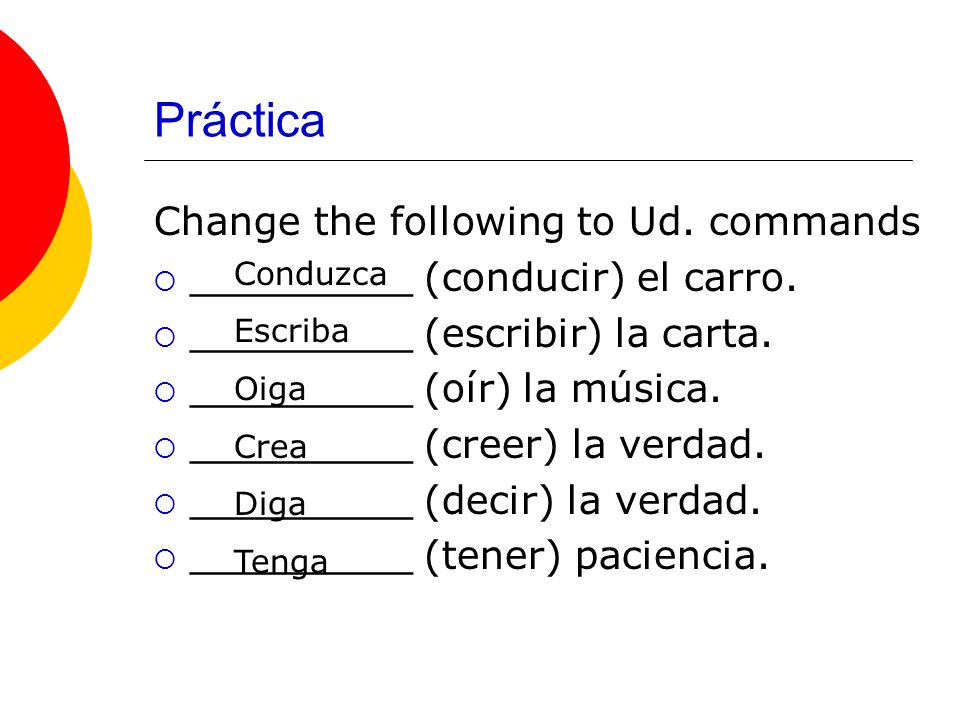This screenshot has width=960, height=720.
Task: Click the instruction line about Ud. commands
Action: [537, 221]
